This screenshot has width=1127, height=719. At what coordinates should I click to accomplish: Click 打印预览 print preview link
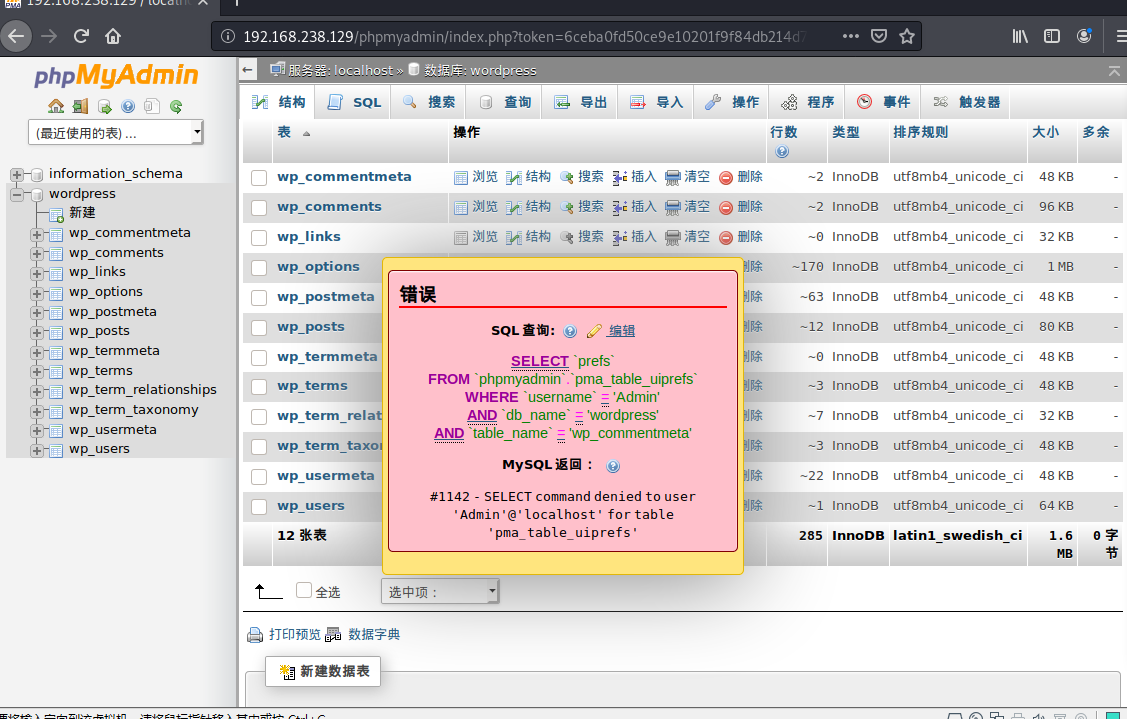(x=295, y=634)
